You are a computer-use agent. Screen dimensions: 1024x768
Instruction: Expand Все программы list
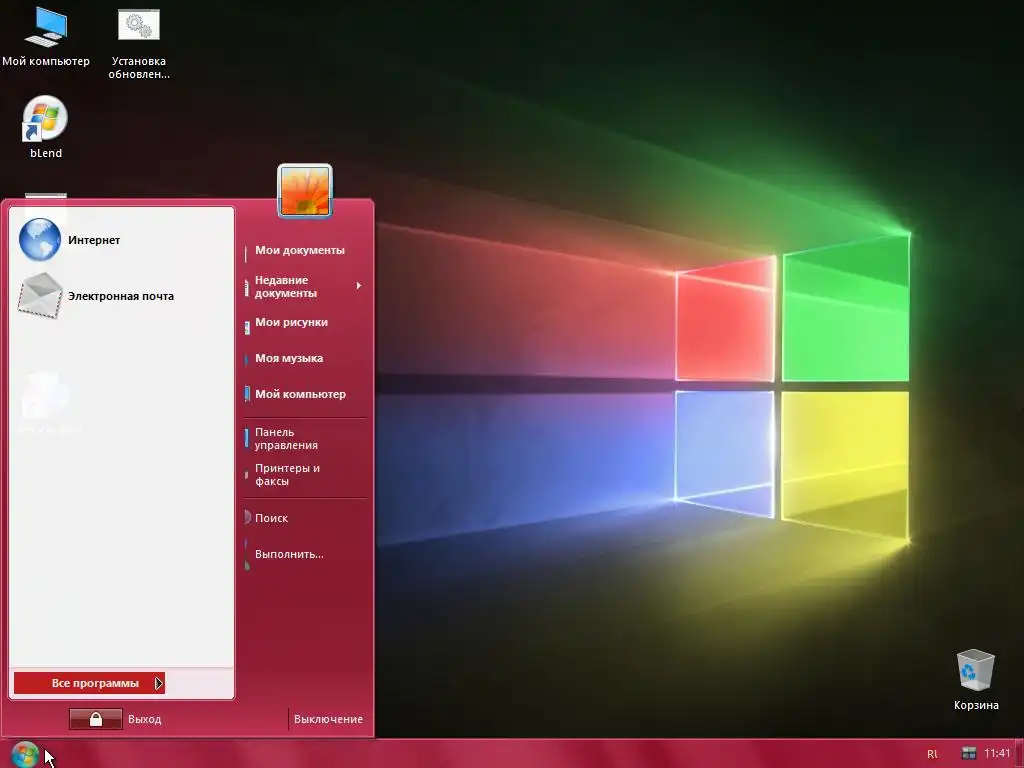pyautogui.click(x=89, y=683)
